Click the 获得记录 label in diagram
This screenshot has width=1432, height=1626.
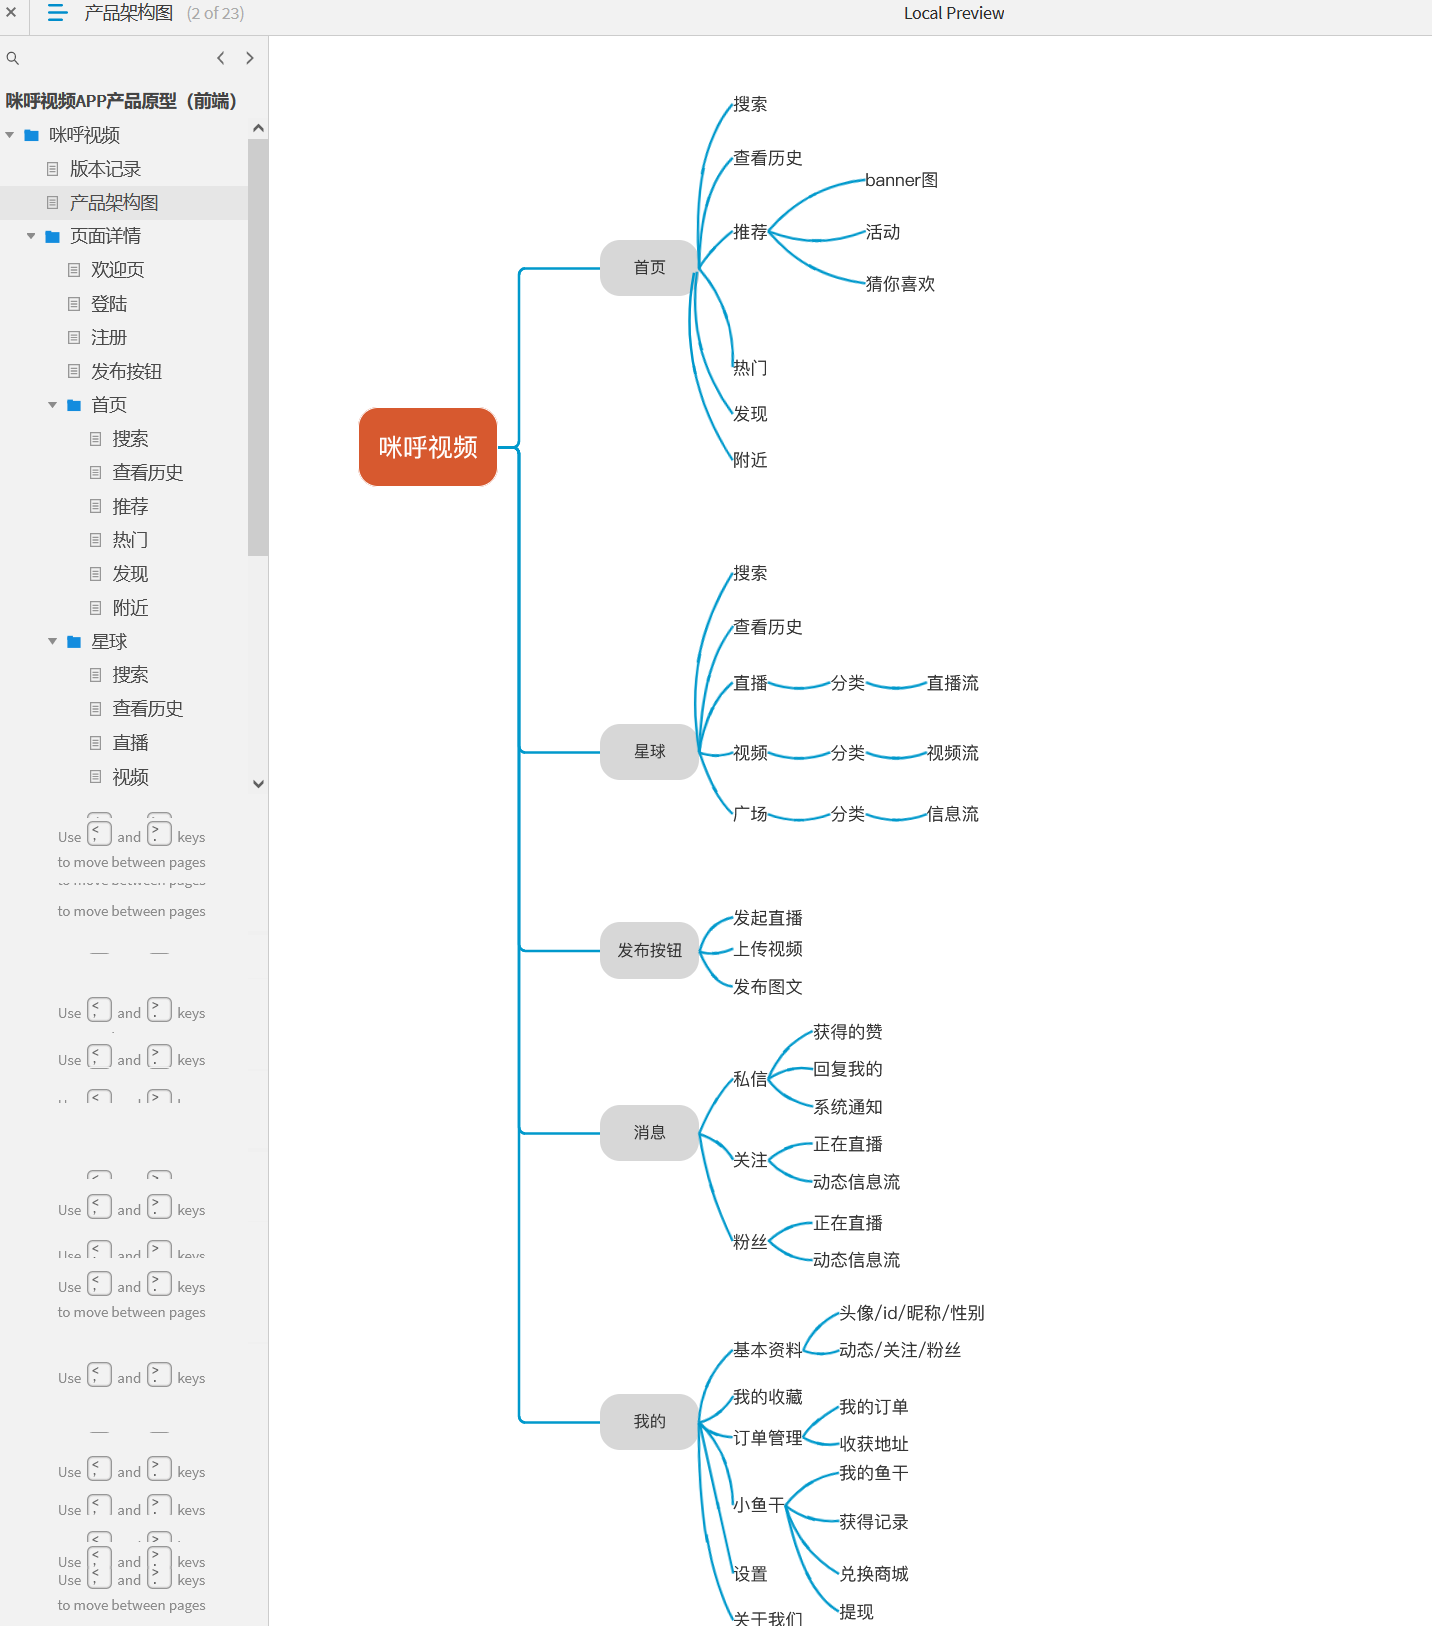(x=874, y=1522)
